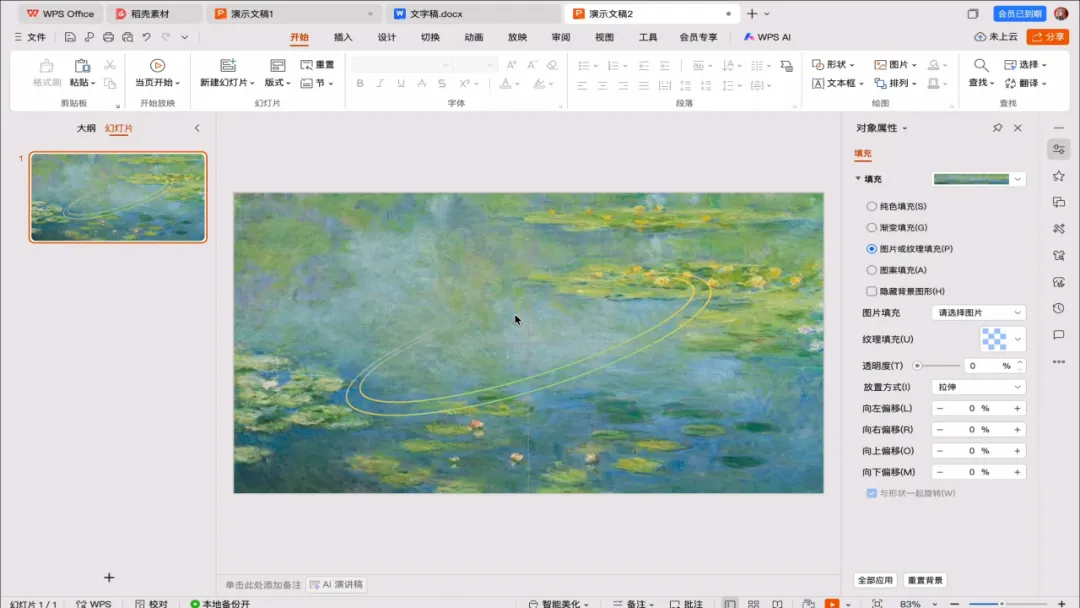Close the Object Properties (对象属性) panel

[x=1017, y=128]
